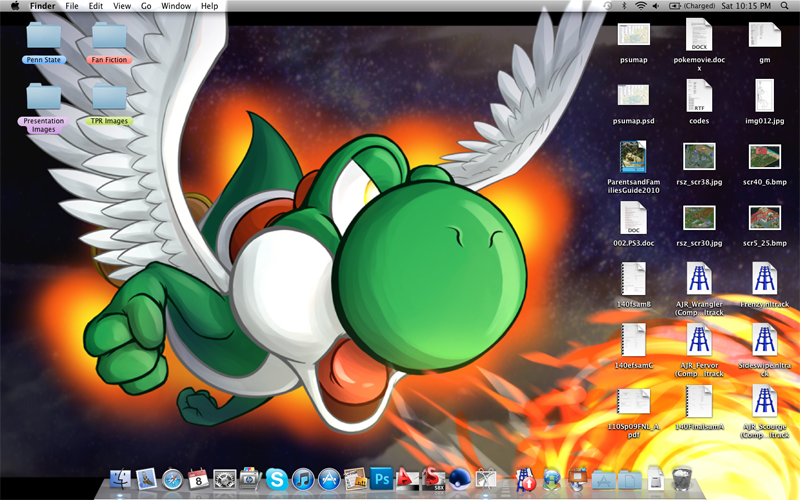Screen dimensions: 800x500
Task: Open the volume speaker menu
Action: point(656,6)
